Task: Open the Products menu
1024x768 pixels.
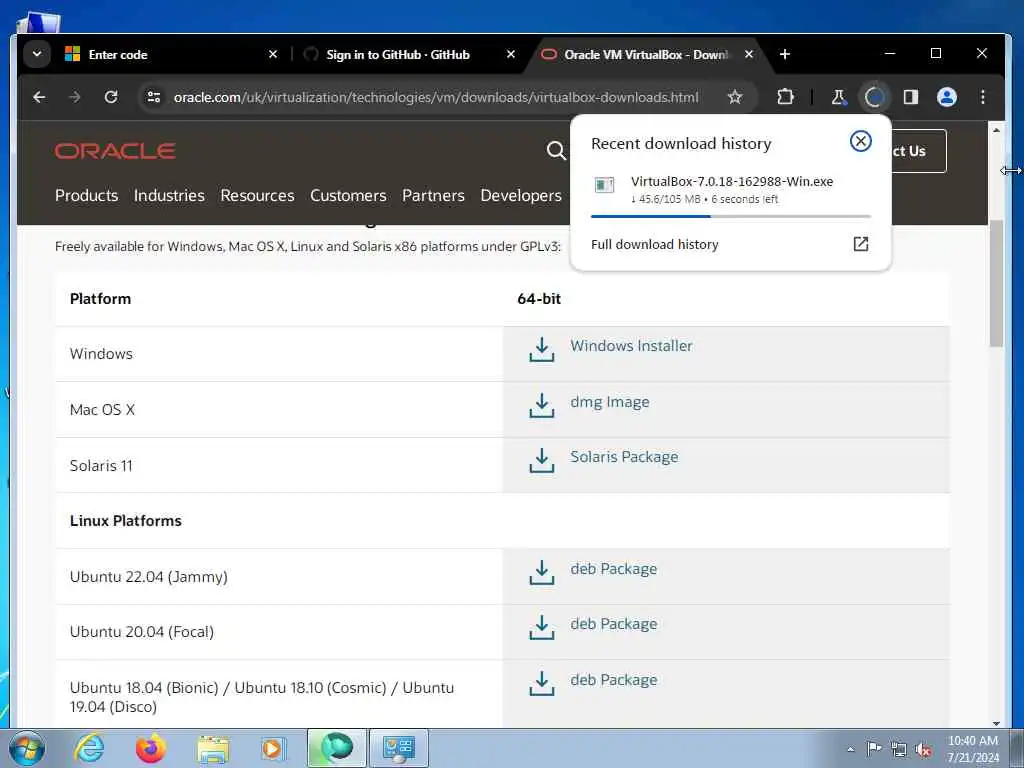Action: [x=86, y=195]
